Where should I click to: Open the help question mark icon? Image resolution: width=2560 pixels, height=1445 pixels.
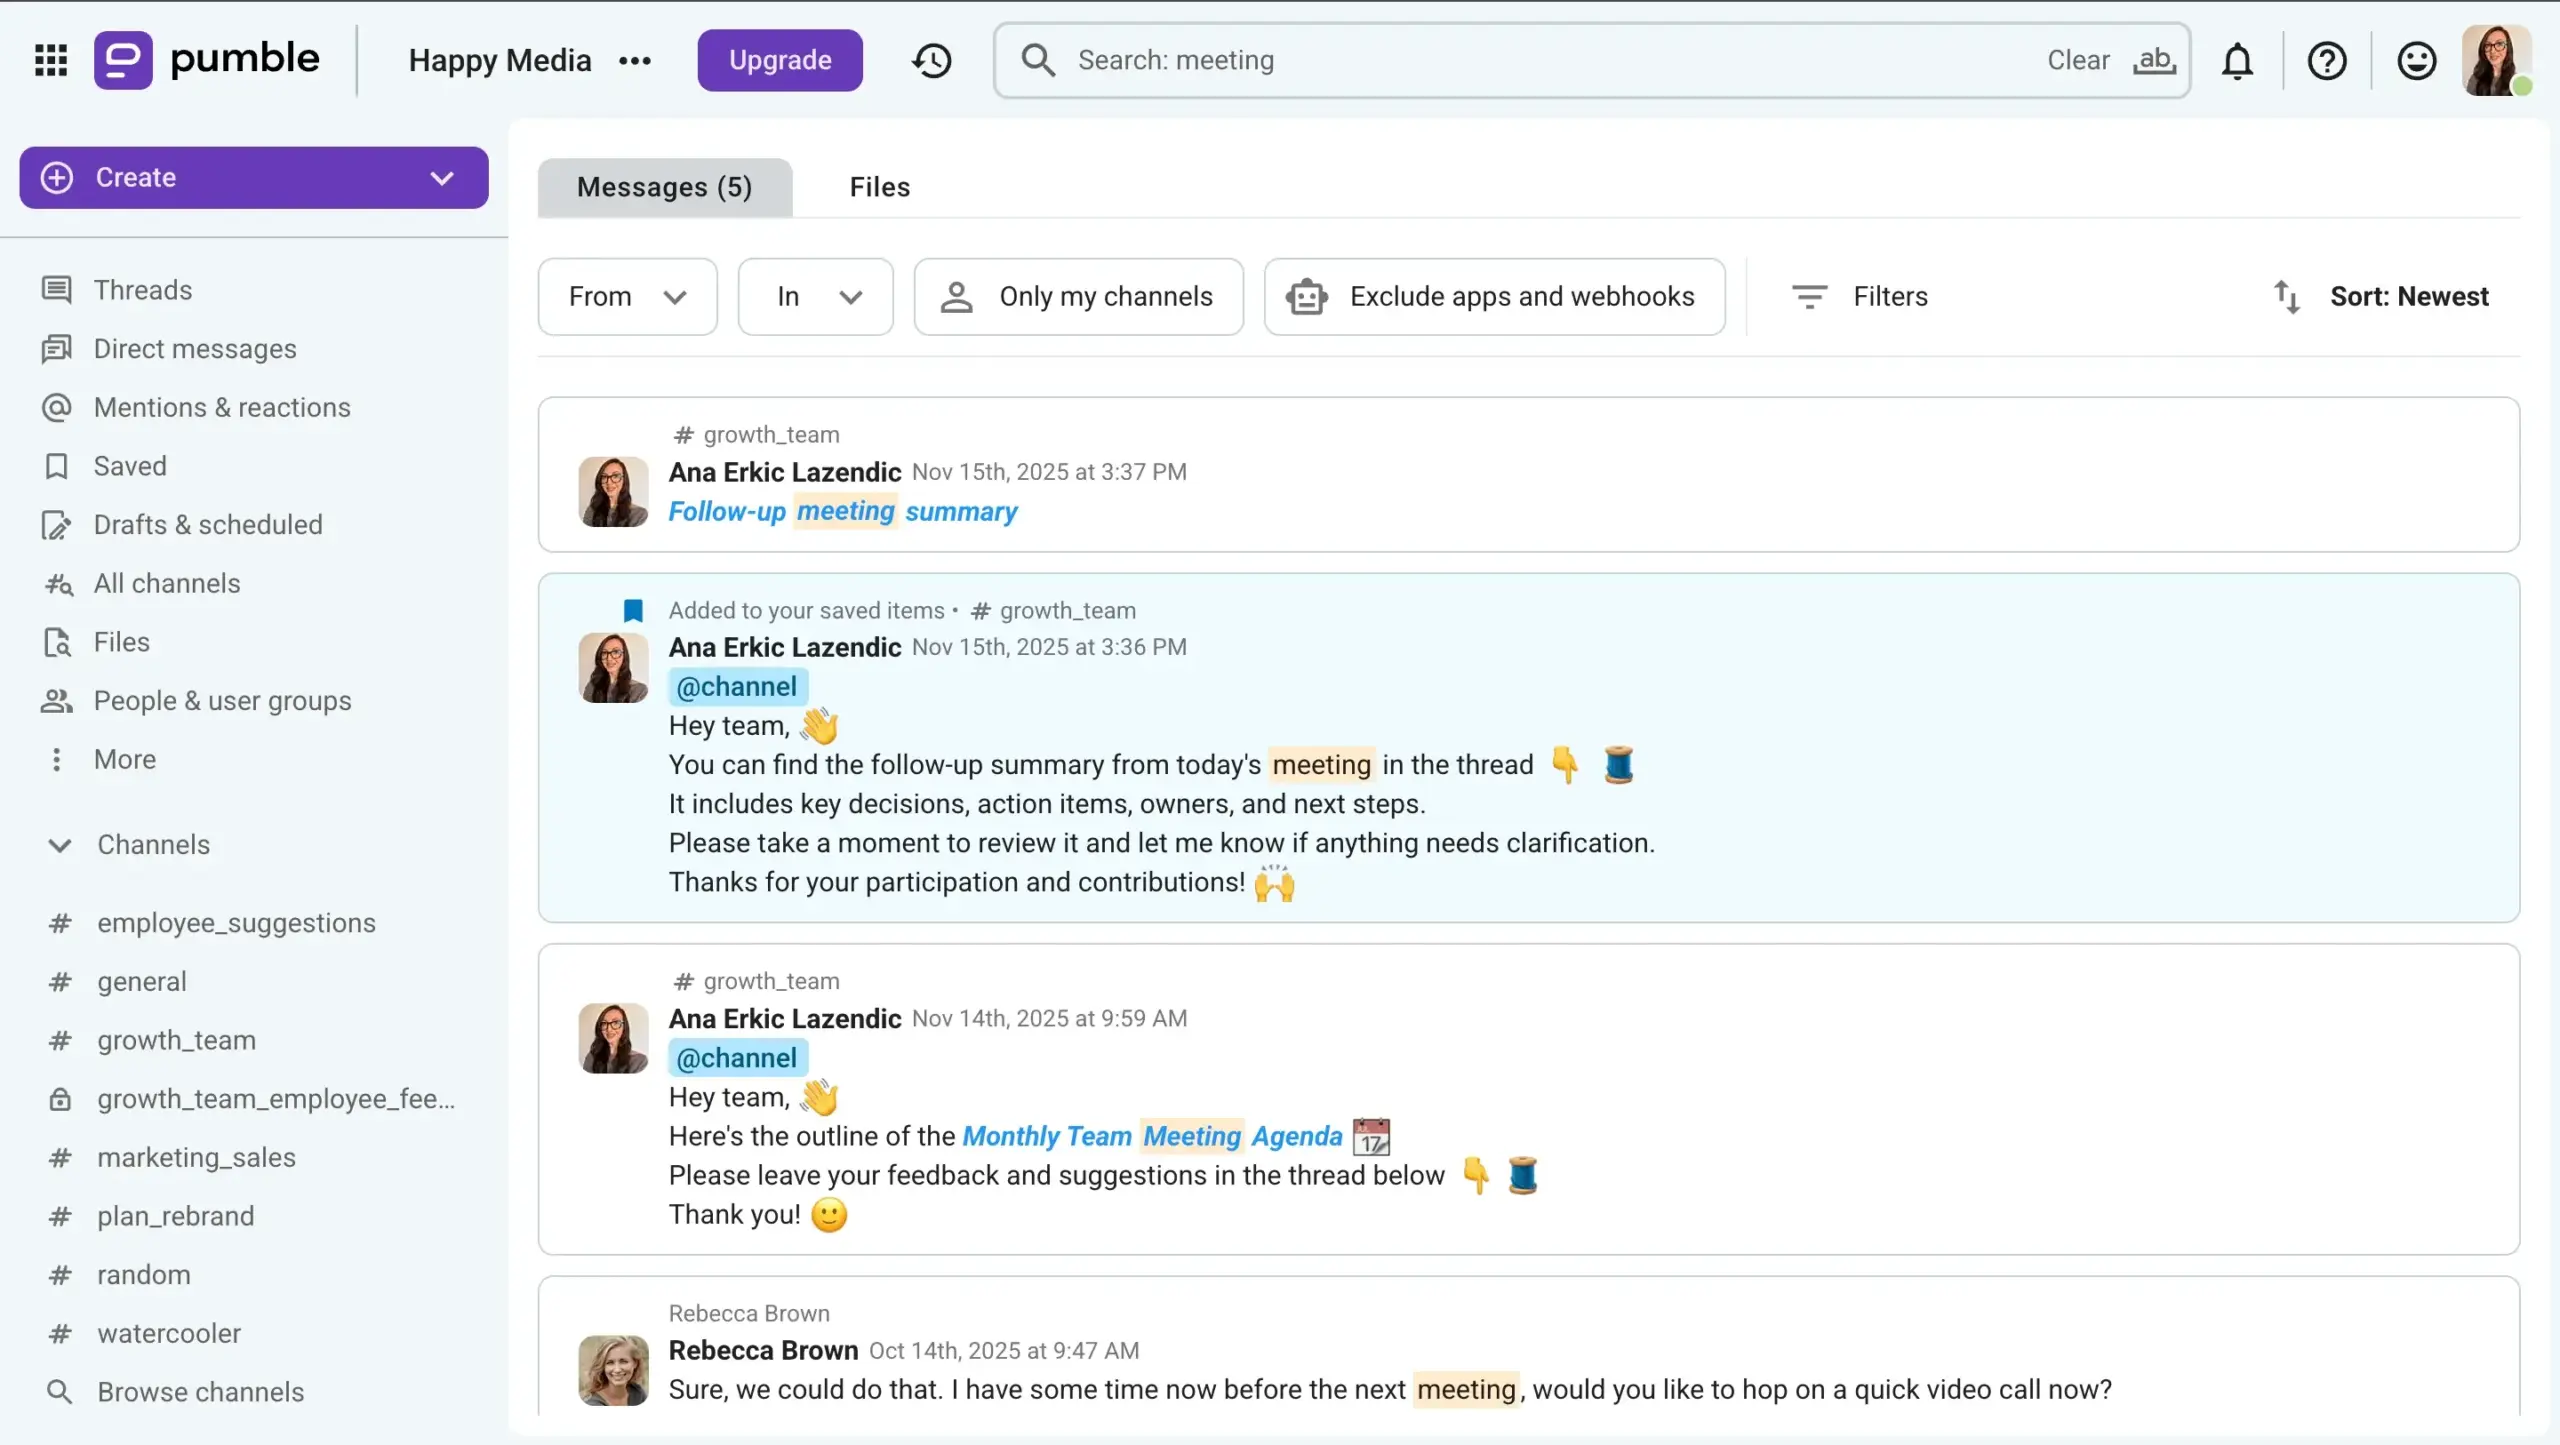[2327, 61]
